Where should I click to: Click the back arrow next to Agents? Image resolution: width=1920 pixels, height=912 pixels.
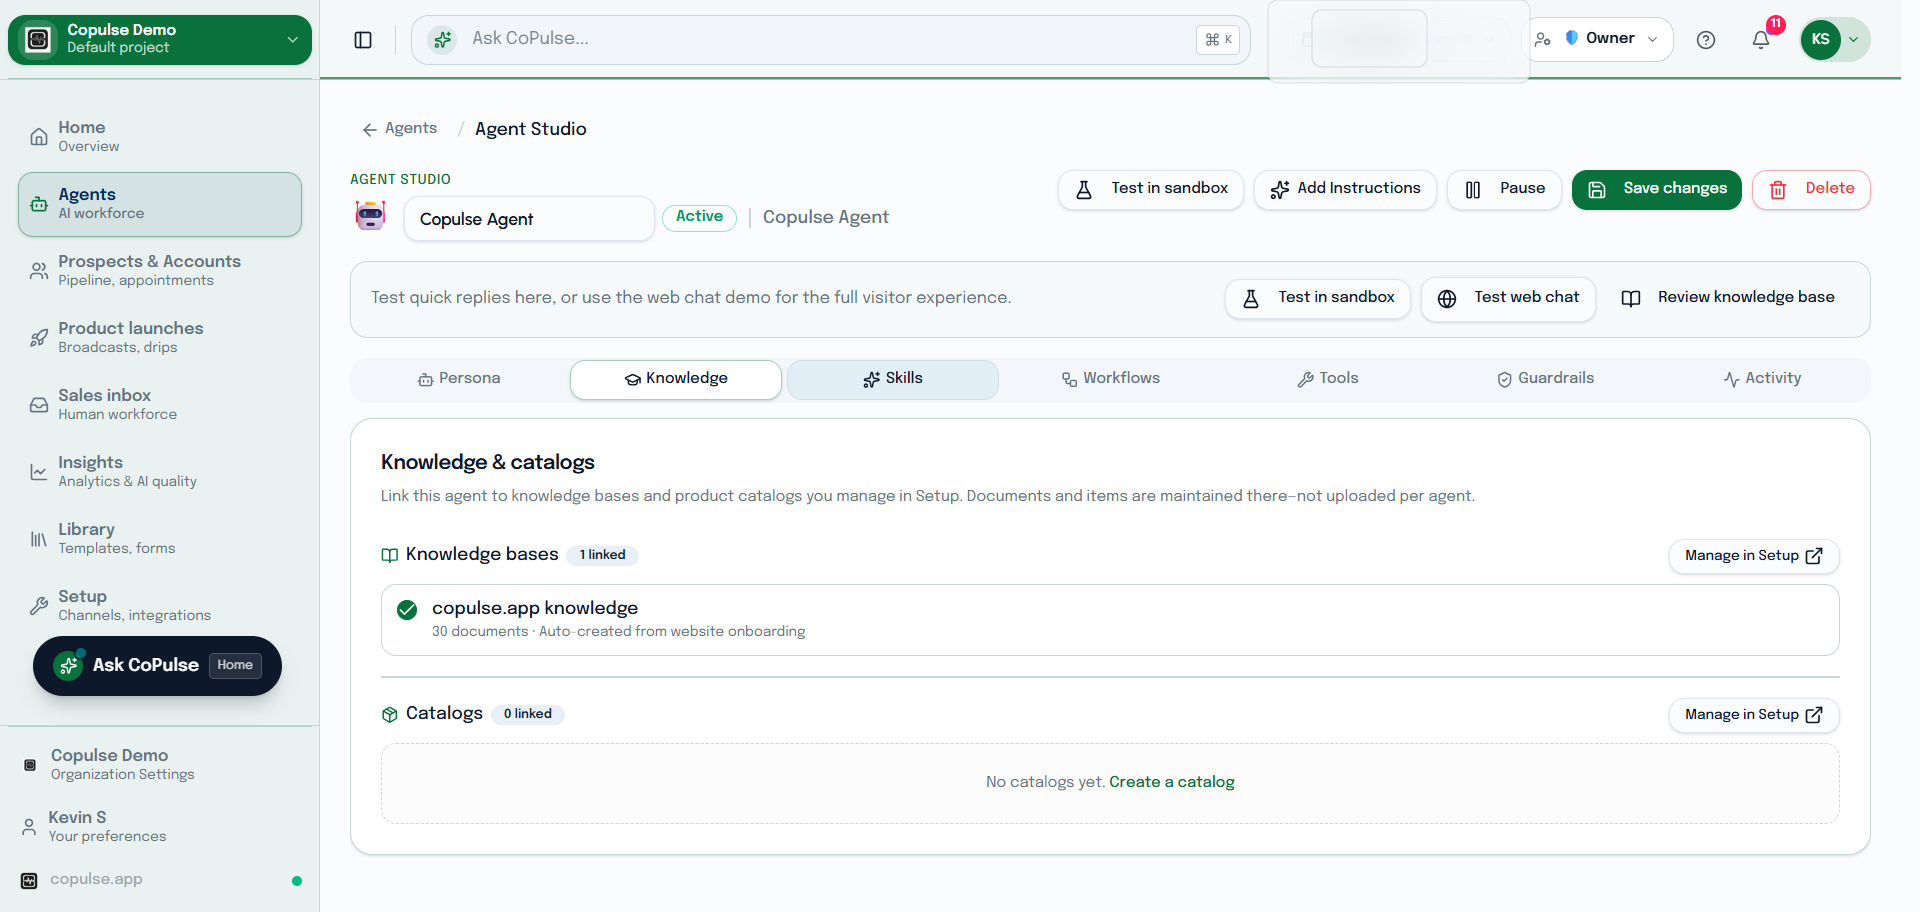click(x=370, y=129)
